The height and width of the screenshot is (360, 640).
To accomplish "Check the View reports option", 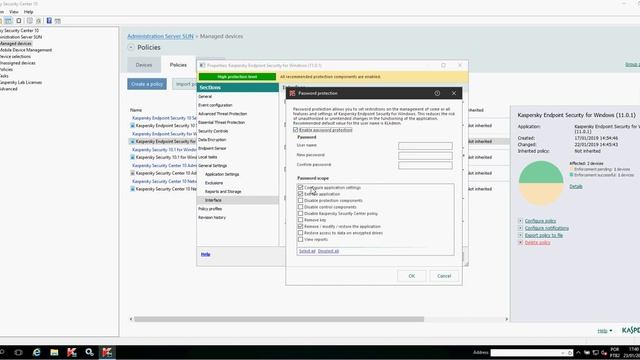I will coord(300,239).
